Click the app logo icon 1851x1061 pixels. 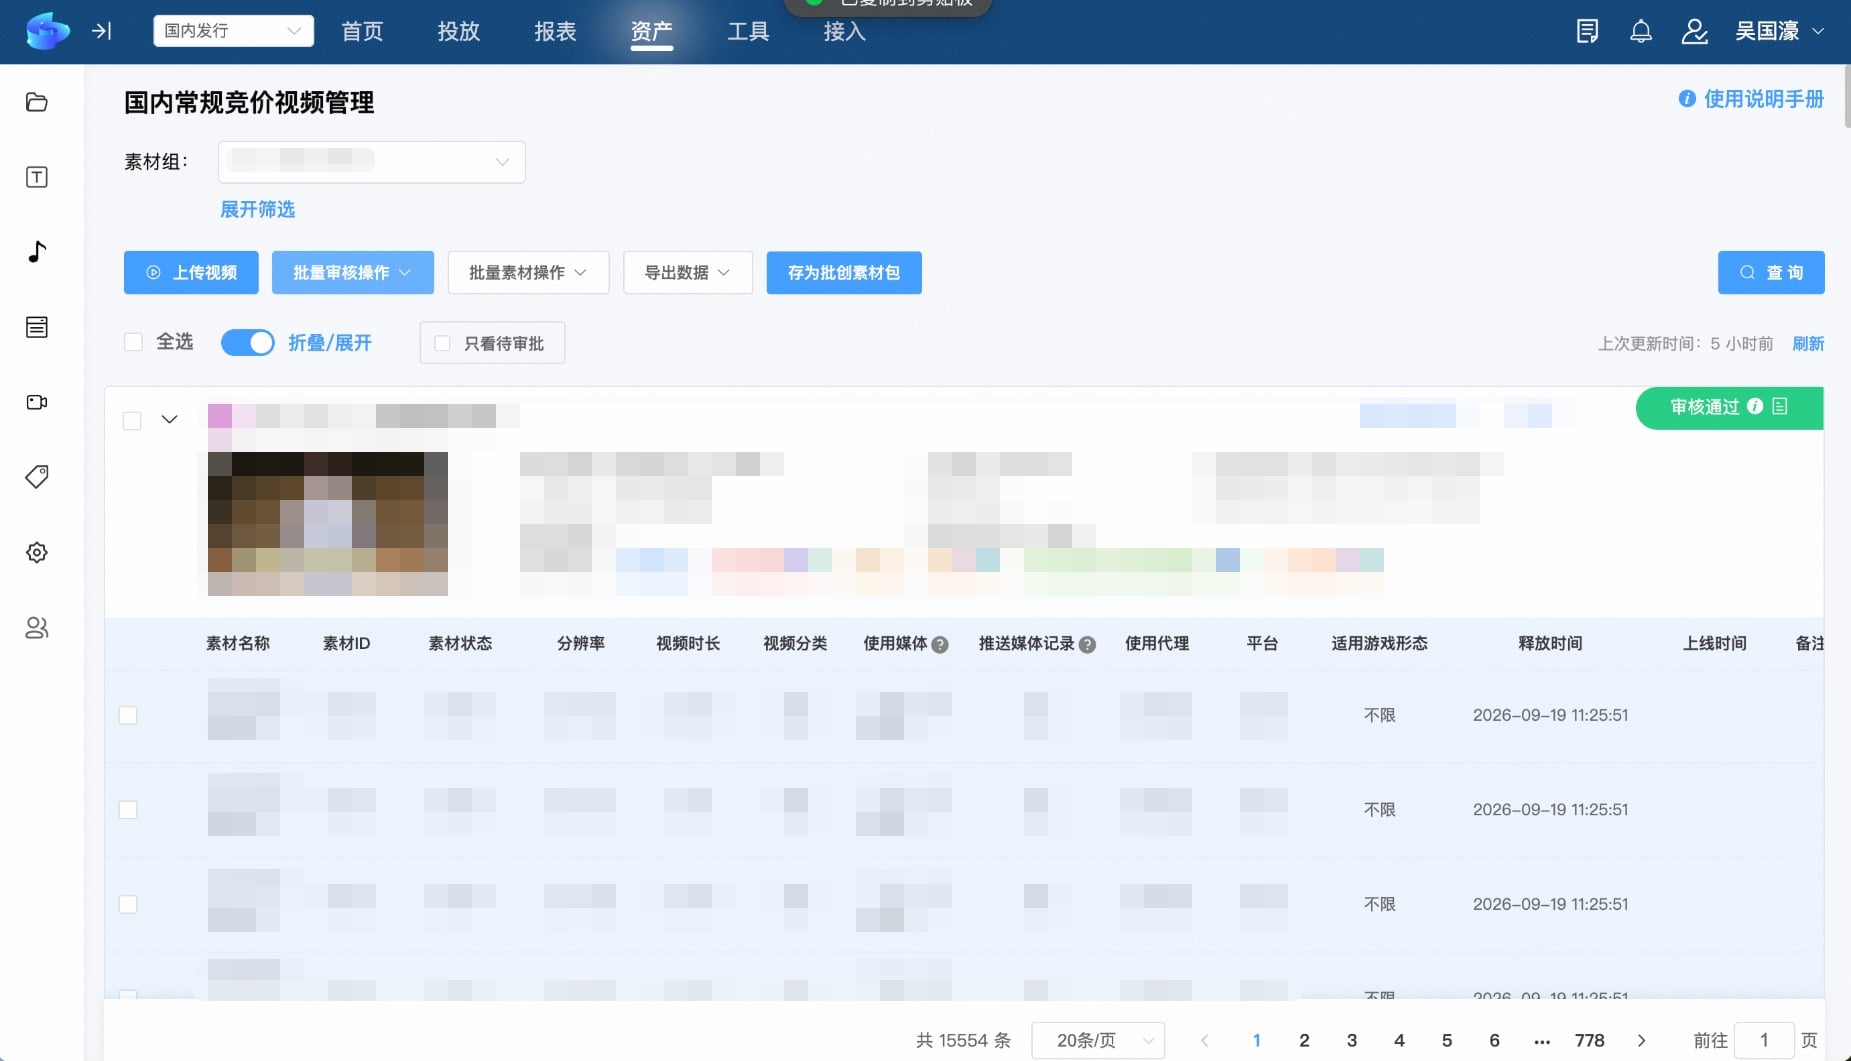tap(47, 31)
